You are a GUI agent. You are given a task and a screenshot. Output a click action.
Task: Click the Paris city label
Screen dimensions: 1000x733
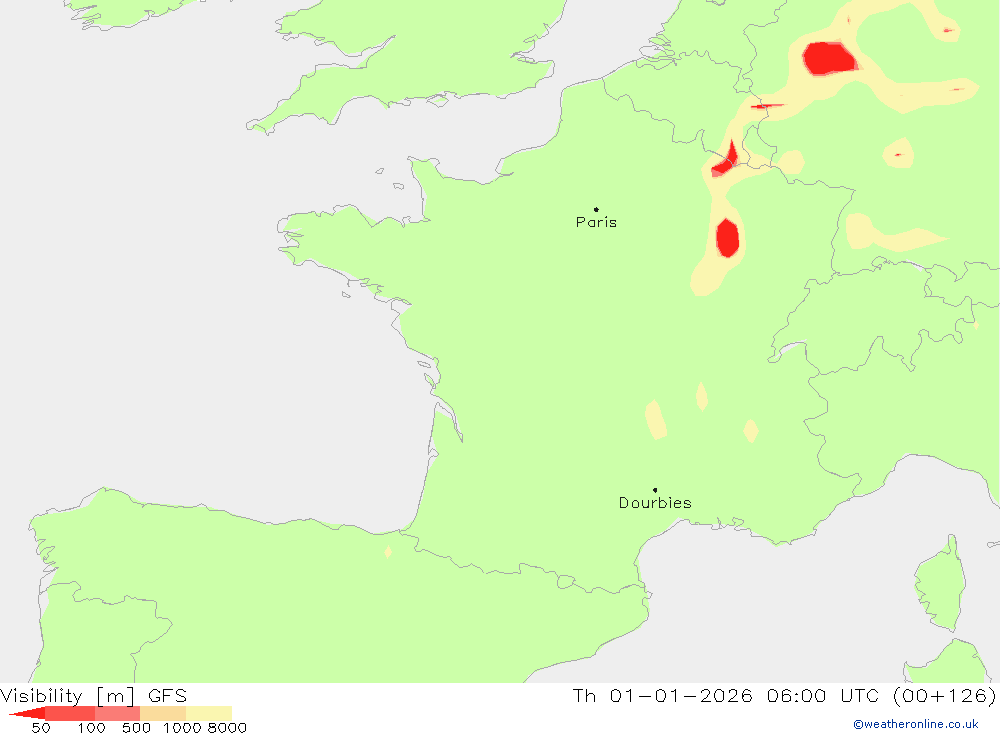coord(596,222)
